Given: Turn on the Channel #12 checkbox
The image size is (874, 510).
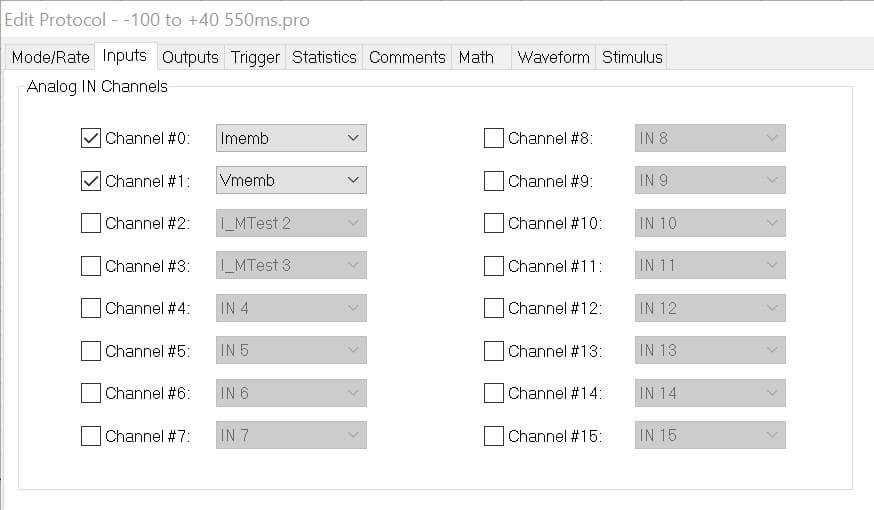Looking at the screenshot, I should pos(494,308).
